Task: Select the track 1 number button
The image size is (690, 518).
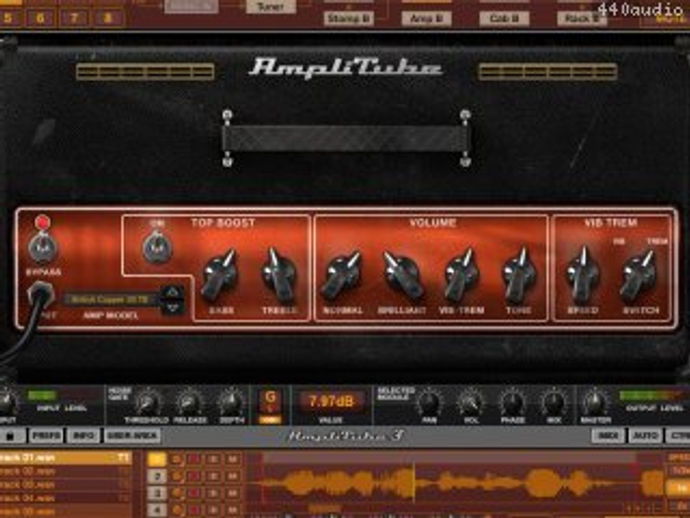Action: (157, 459)
